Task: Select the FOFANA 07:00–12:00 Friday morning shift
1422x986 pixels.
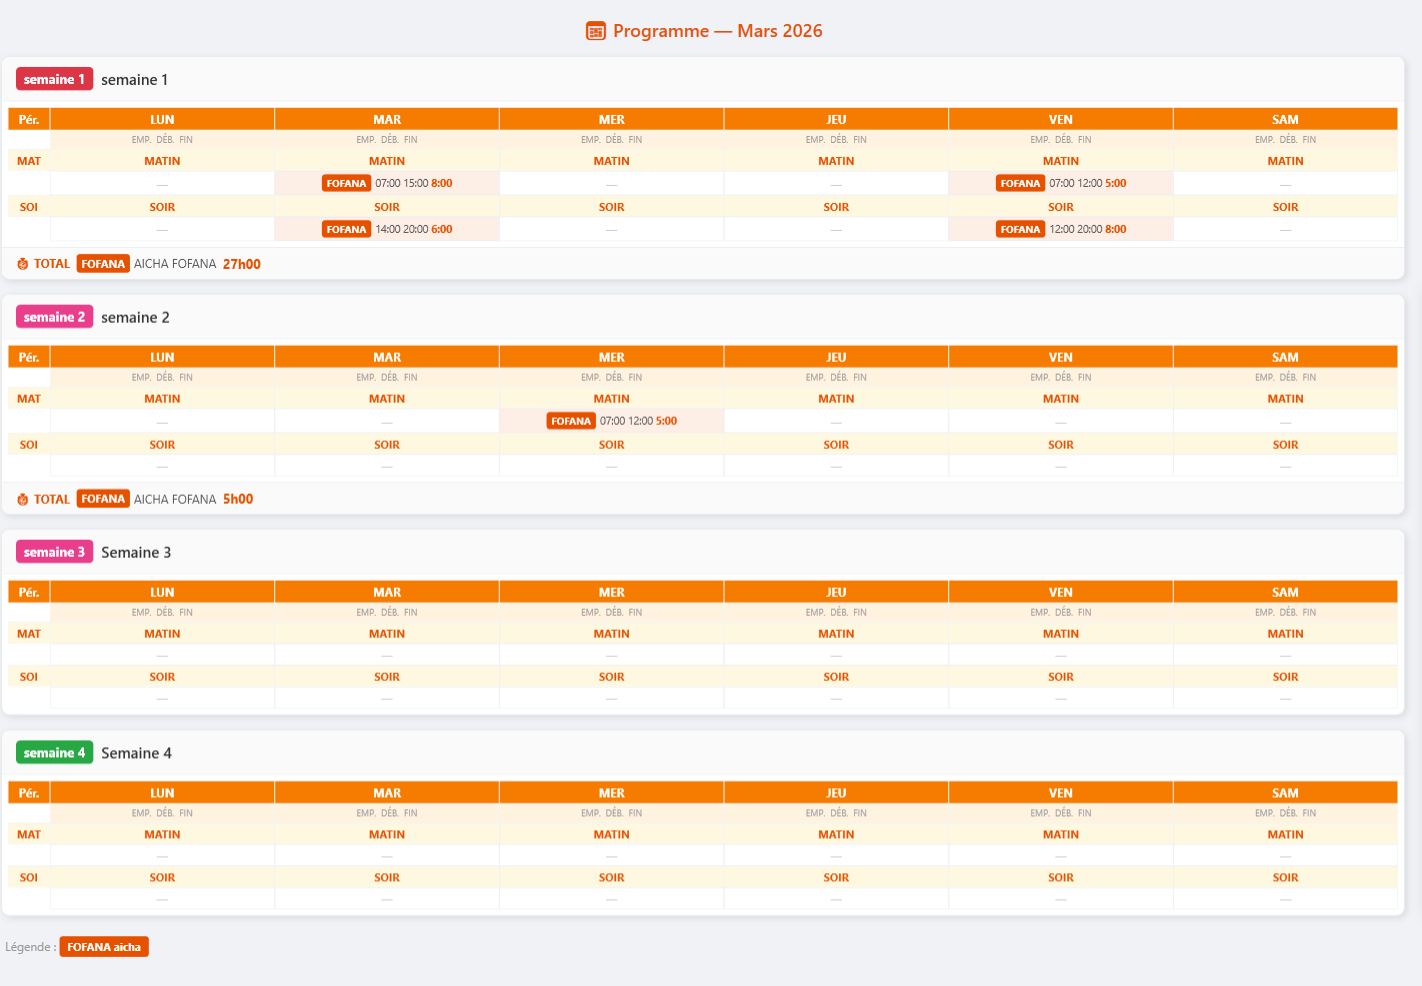Action: pos(1061,183)
